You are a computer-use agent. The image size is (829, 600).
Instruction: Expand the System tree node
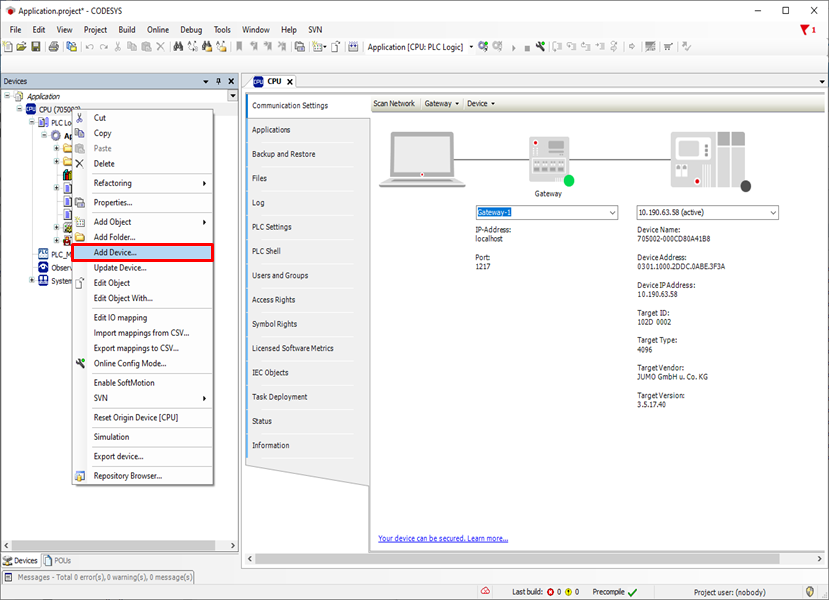pos(32,280)
